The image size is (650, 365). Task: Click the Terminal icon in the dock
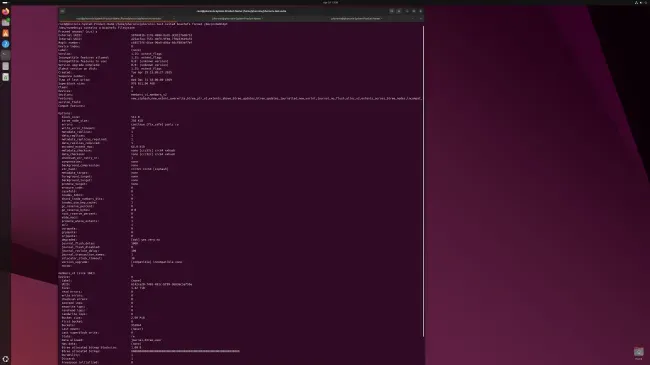click(5, 55)
